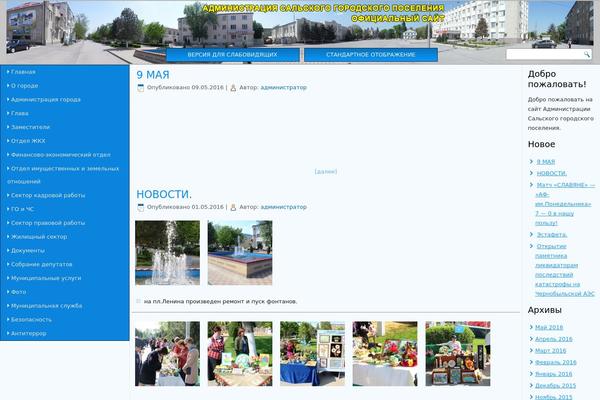Open Документы in the side menu
The width and height of the screenshot is (600, 400).
28,251
